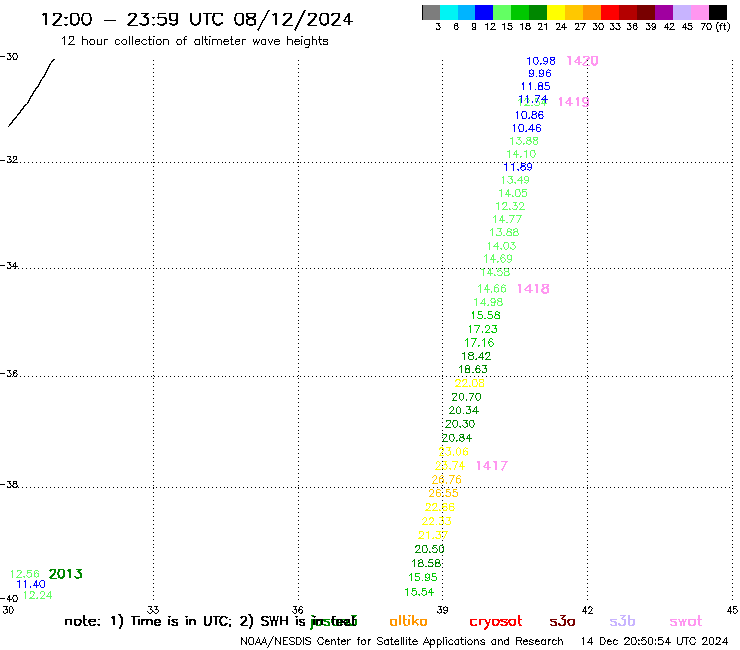Image resolution: width=740 pixels, height=650 pixels.
Task: Click the NOAA/NESDIS Center footer text
Action: coord(402,642)
